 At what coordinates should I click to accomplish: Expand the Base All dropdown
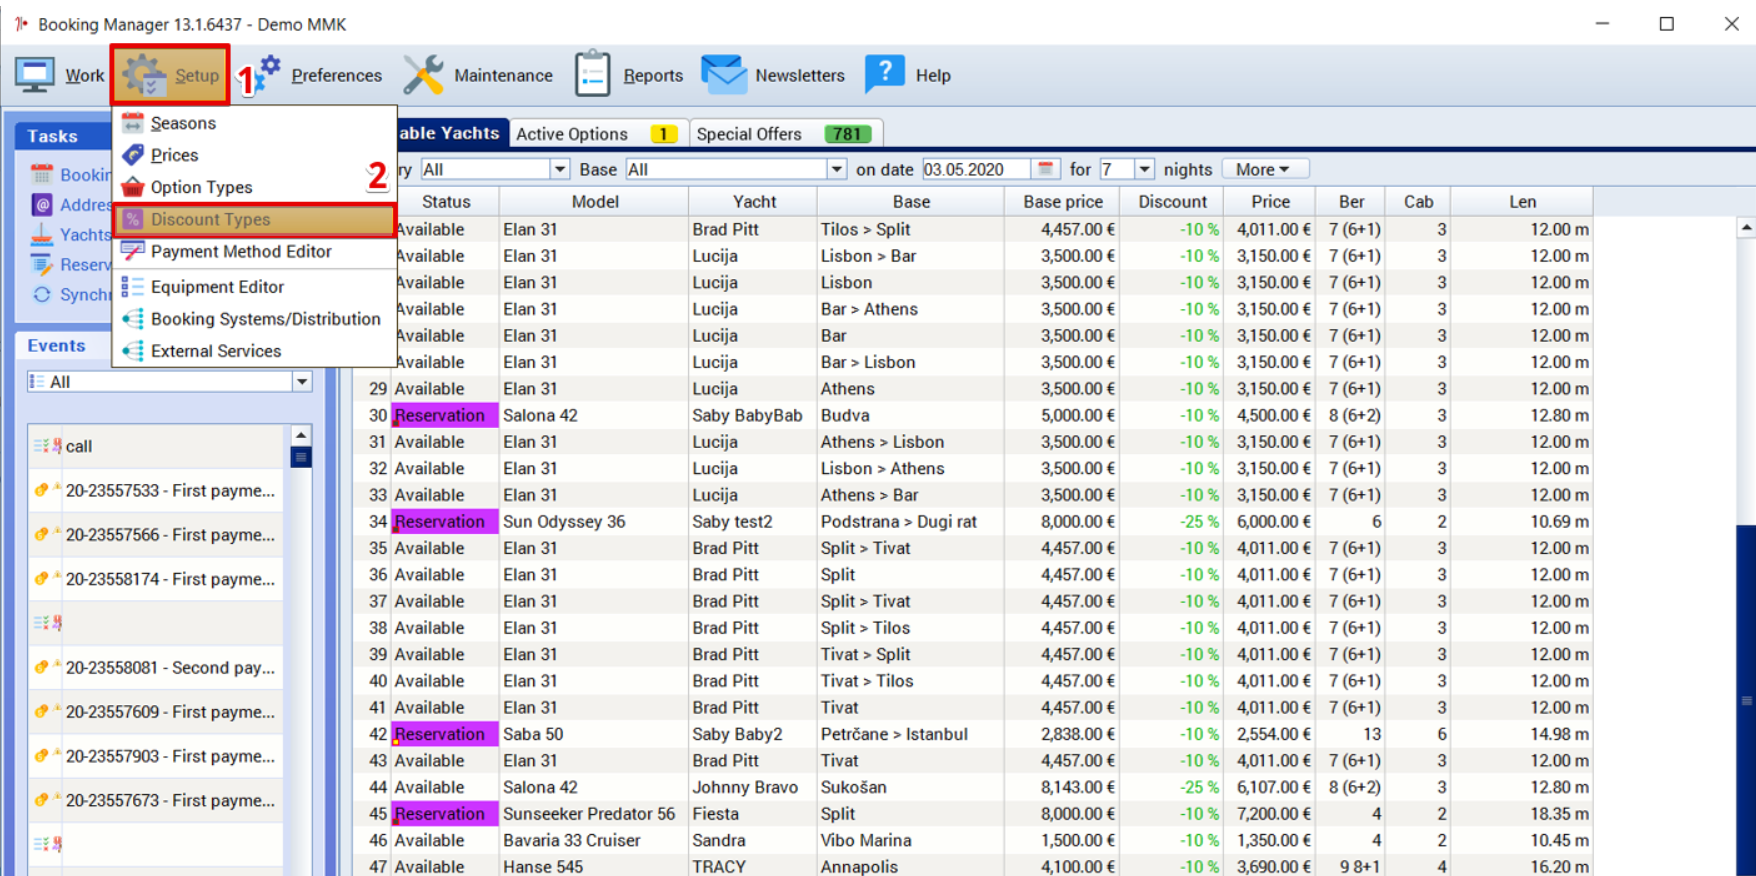pyautogui.click(x=837, y=169)
